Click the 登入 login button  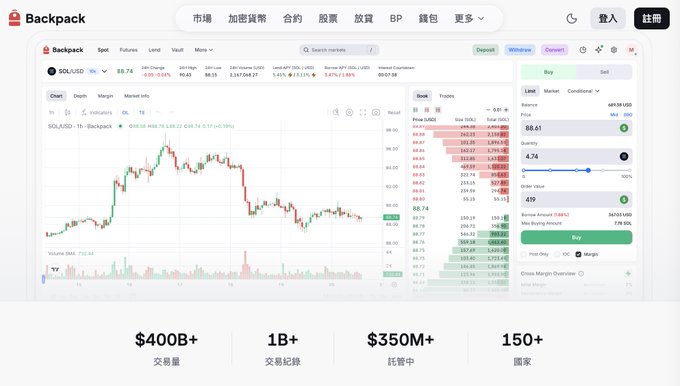(x=608, y=19)
